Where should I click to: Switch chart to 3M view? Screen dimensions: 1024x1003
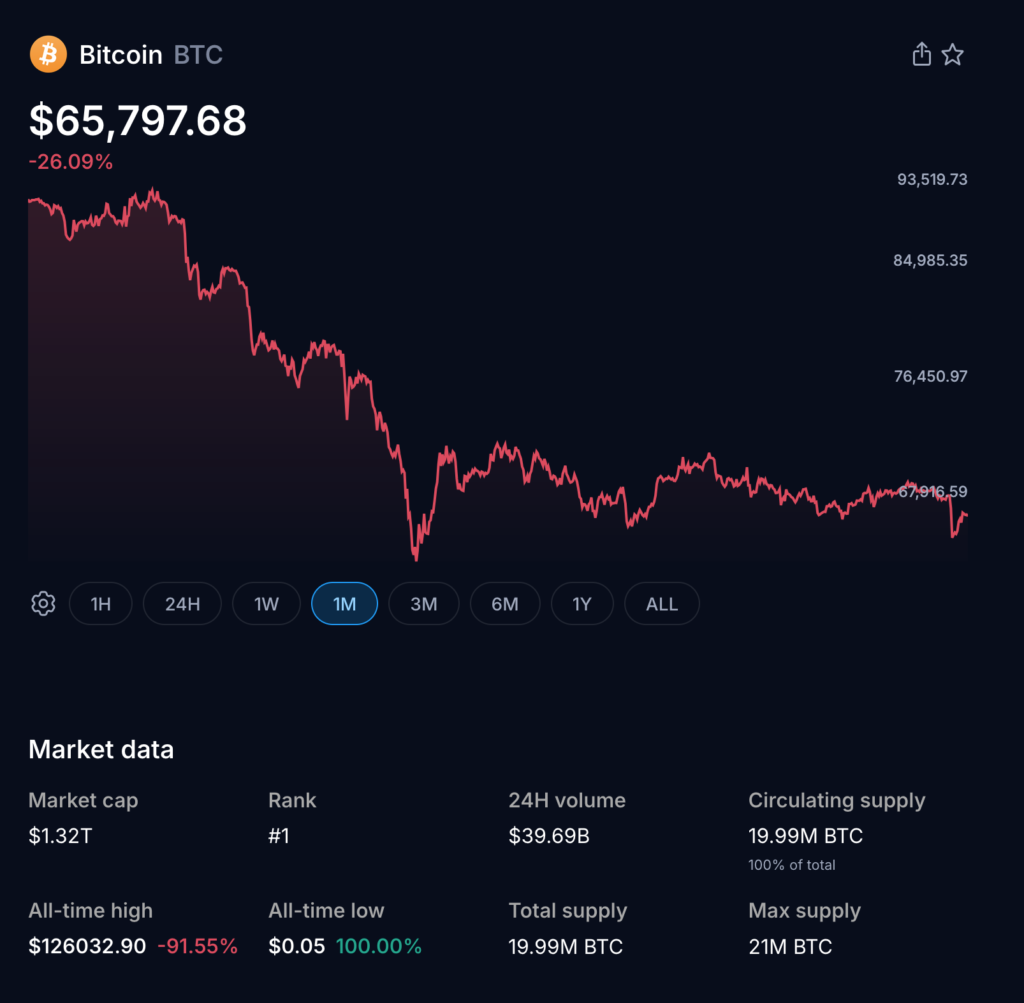pyautogui.click(x=424, y=603)
